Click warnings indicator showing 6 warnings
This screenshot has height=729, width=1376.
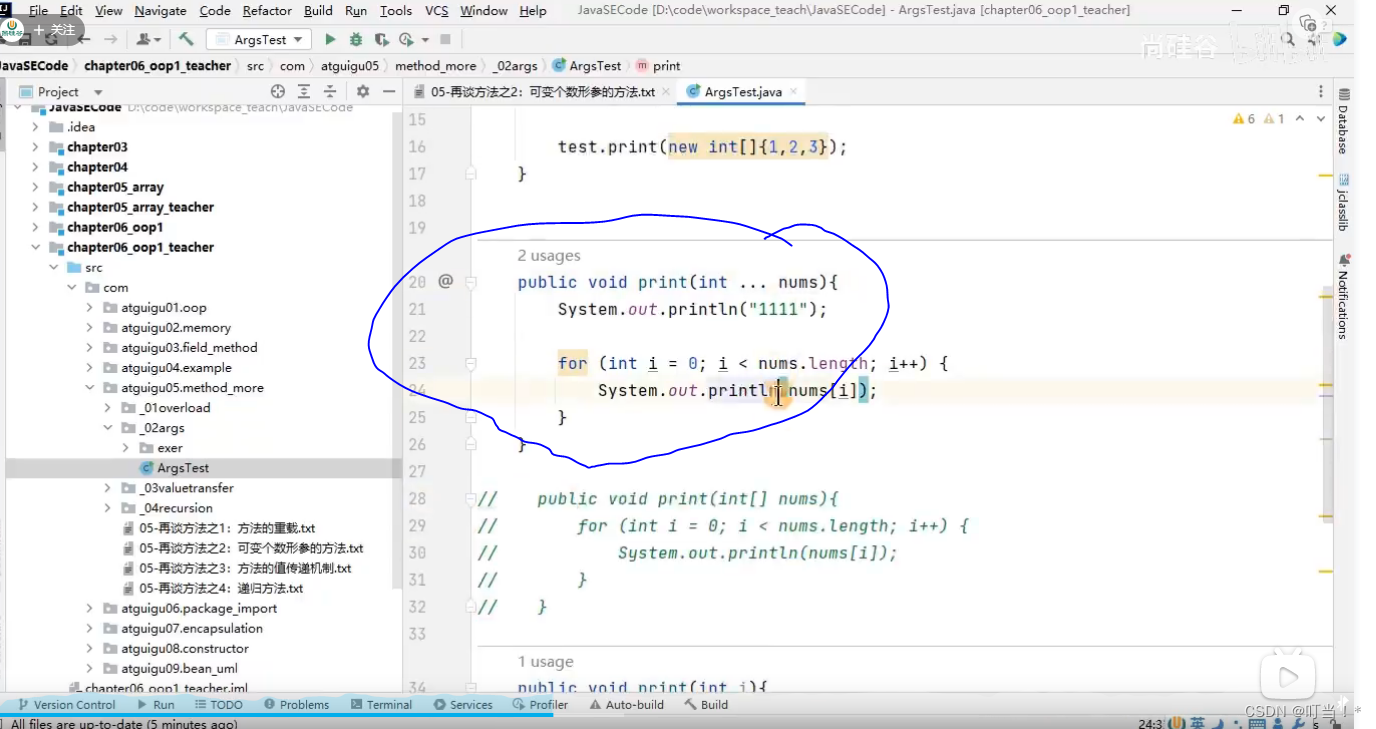coord(1244,119)
